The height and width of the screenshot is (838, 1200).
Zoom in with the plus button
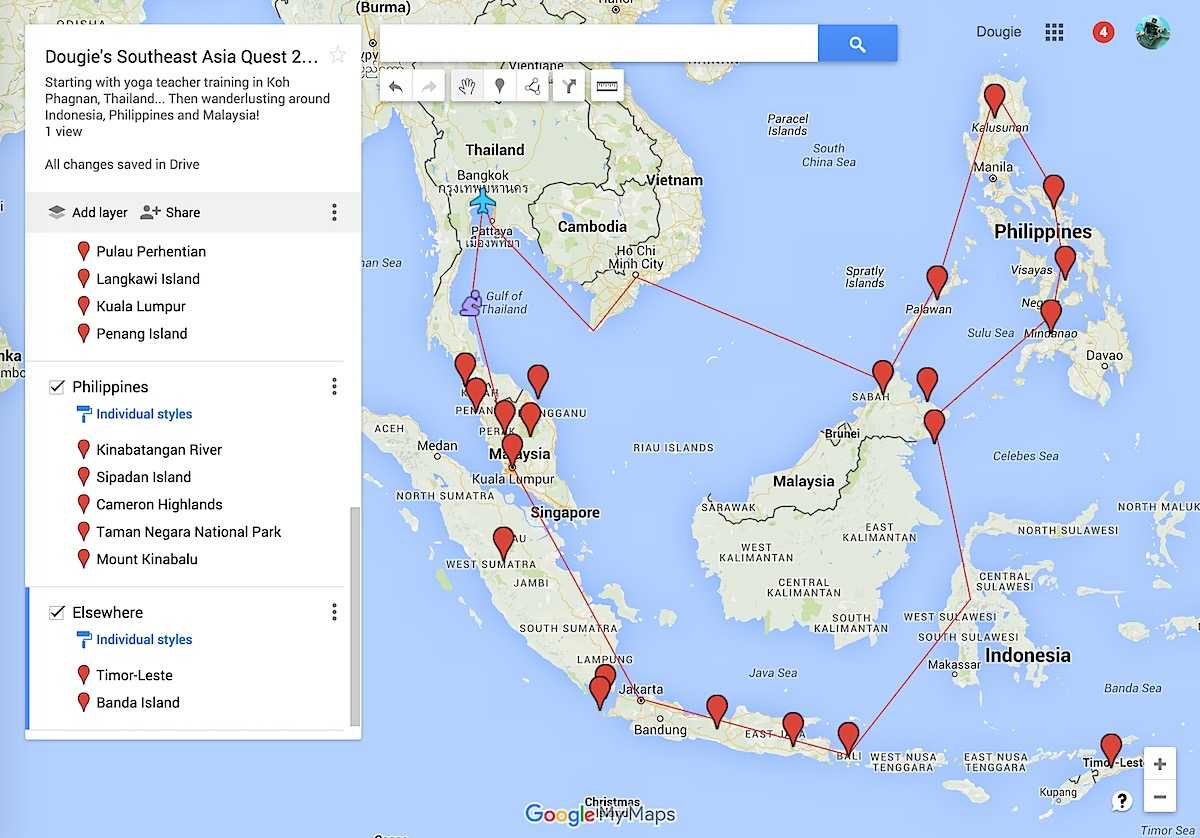[1159, 765]
